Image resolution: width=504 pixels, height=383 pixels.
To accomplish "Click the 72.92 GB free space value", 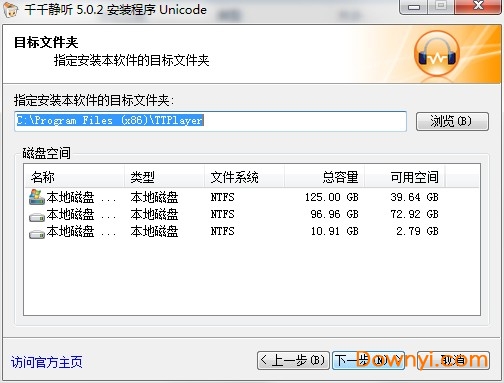I will click(x=414, y=214).
